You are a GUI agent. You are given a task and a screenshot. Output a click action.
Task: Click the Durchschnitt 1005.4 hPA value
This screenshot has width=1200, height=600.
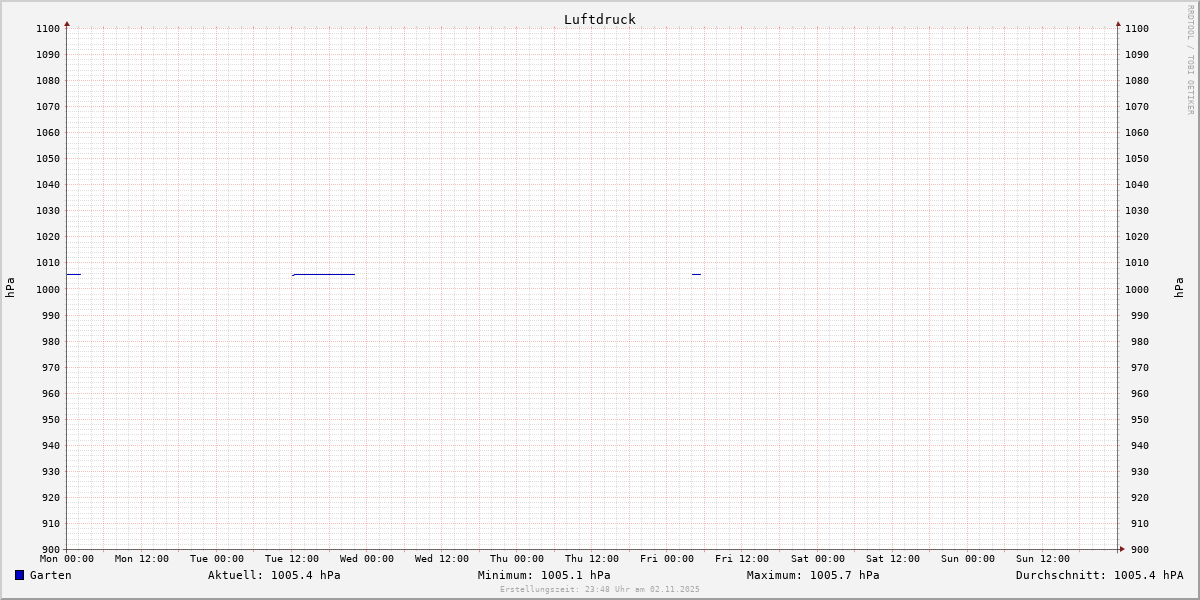coord(1099,575)
